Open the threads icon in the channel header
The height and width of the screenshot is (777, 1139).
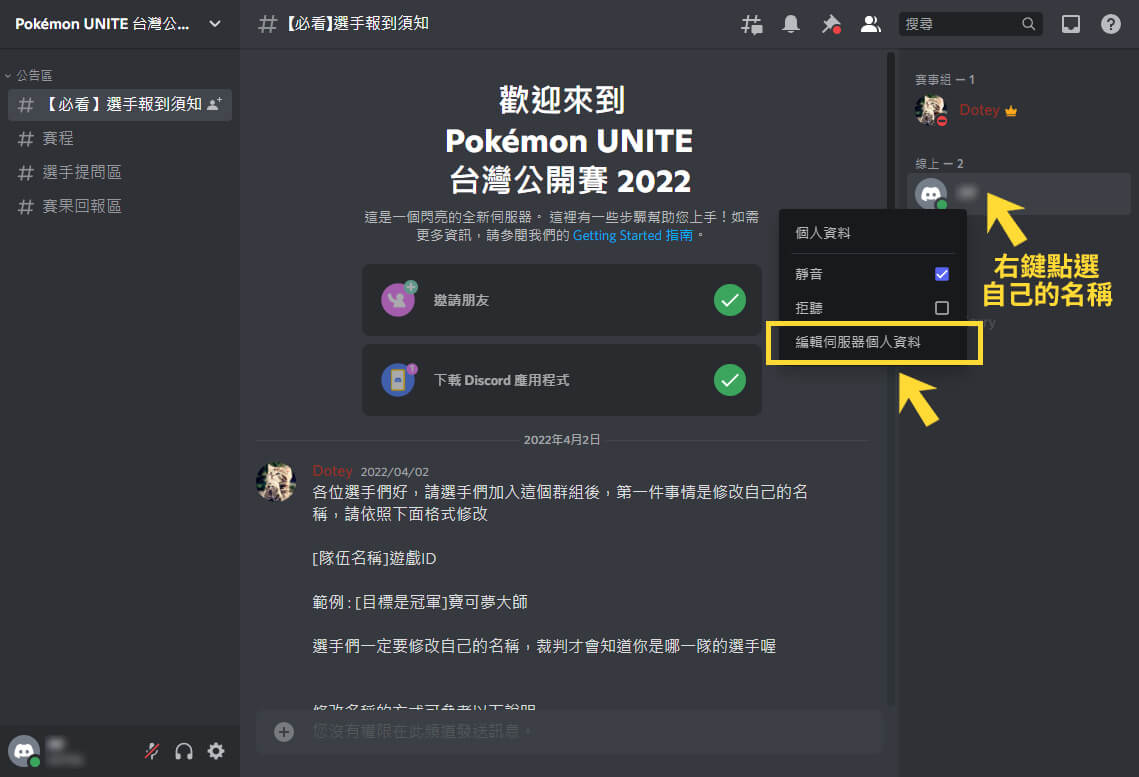tap(752, 25)
